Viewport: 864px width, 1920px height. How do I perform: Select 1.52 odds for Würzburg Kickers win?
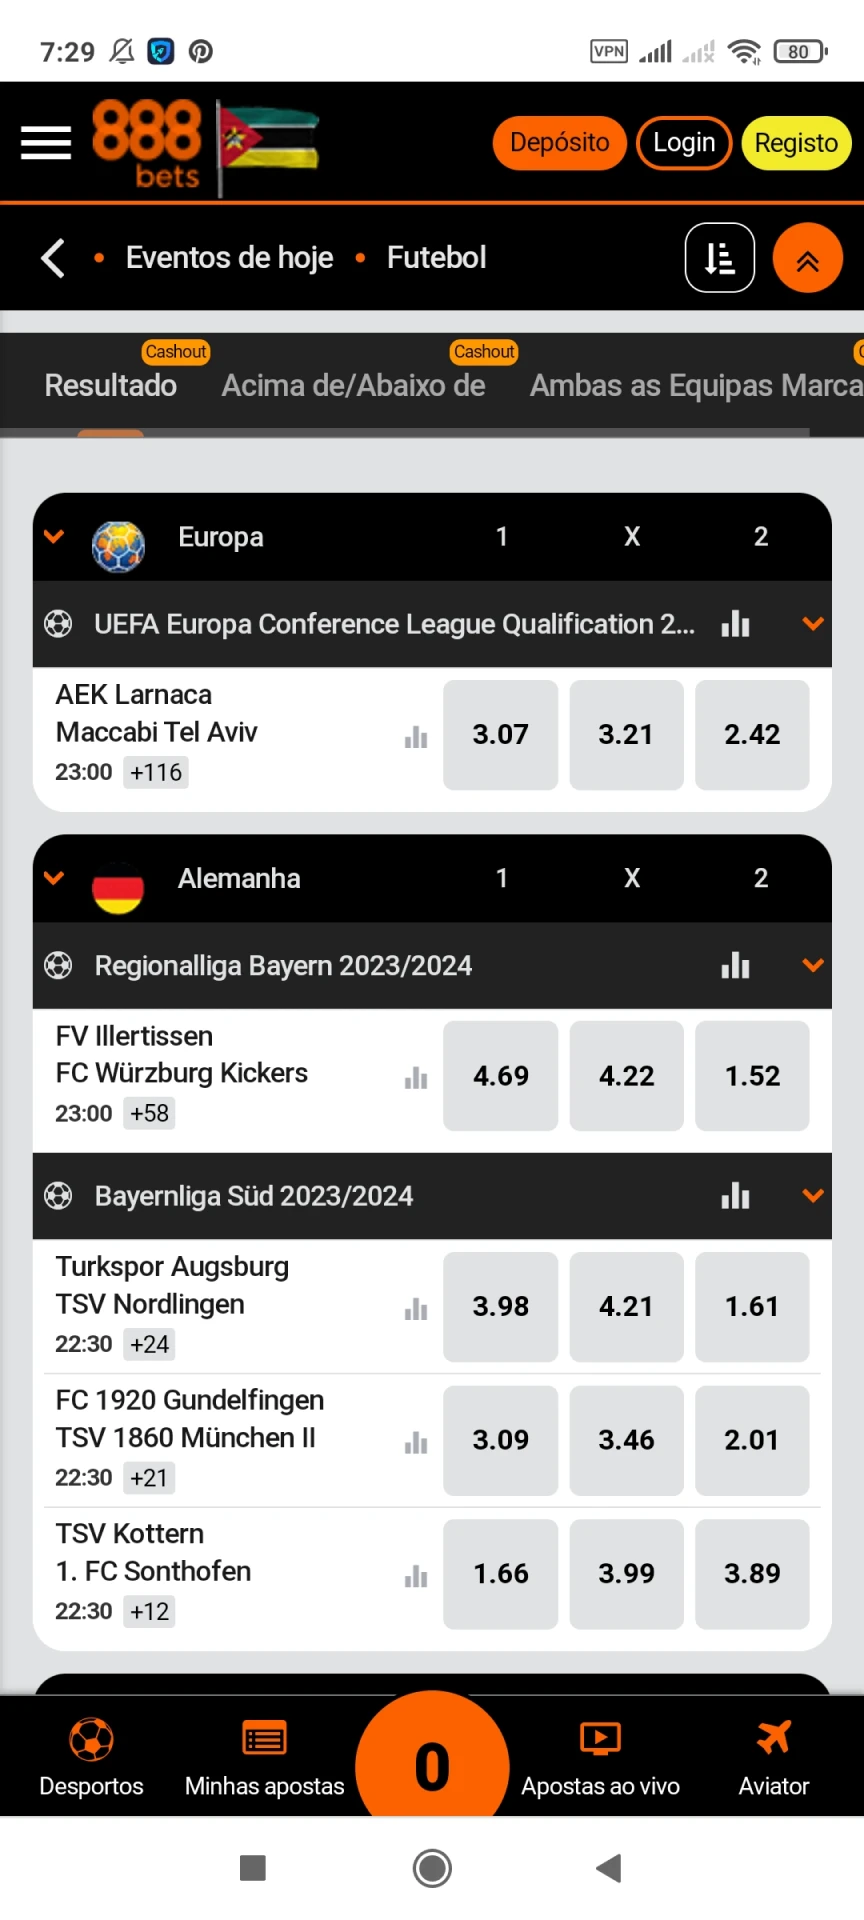pyautogui.click(x=752, y=1076)
